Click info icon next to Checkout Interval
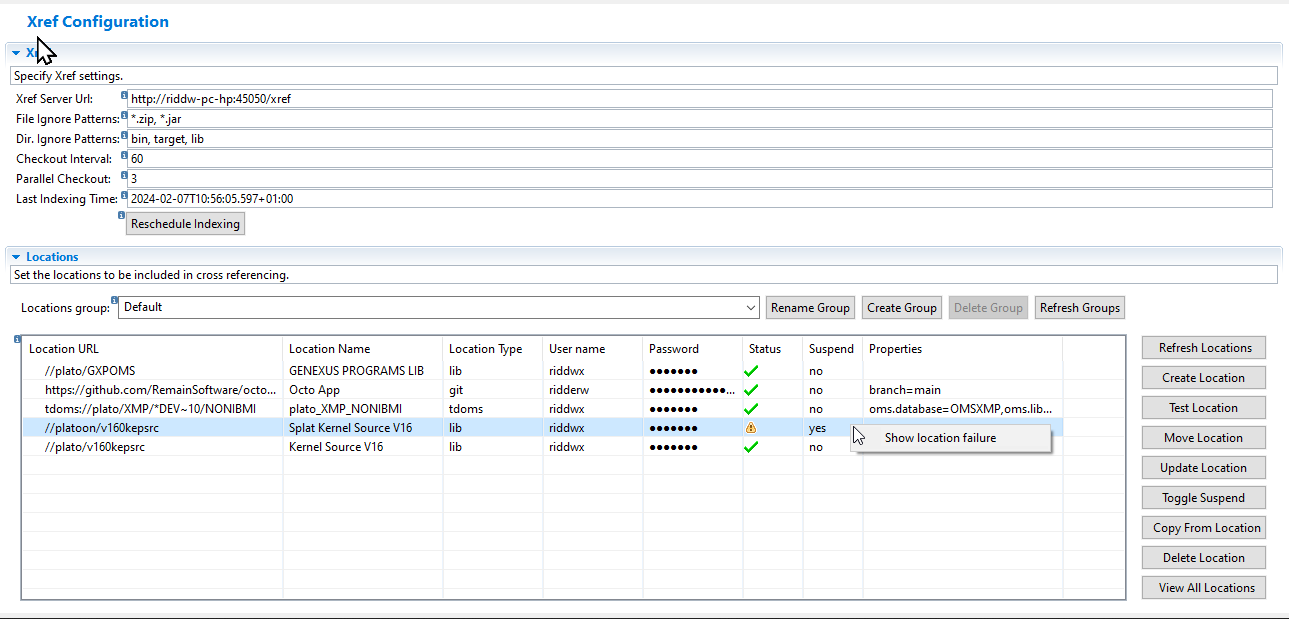This screenshot has height=619, width=1289. pos(124,156)
